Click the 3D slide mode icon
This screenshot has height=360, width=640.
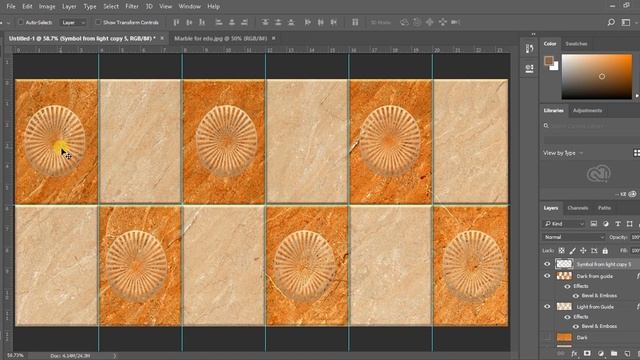point(442,22)
